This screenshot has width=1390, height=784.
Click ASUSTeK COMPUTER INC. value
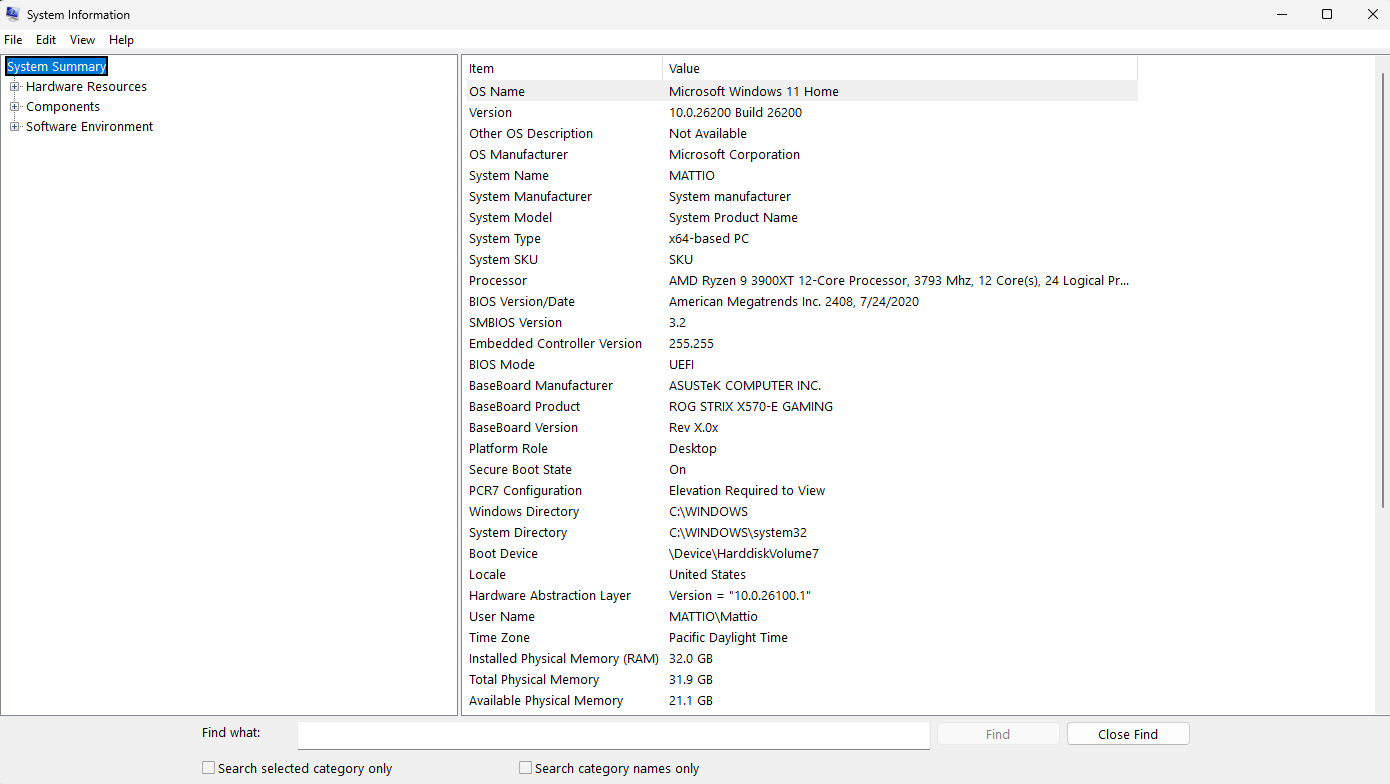(x=745, y=386)
